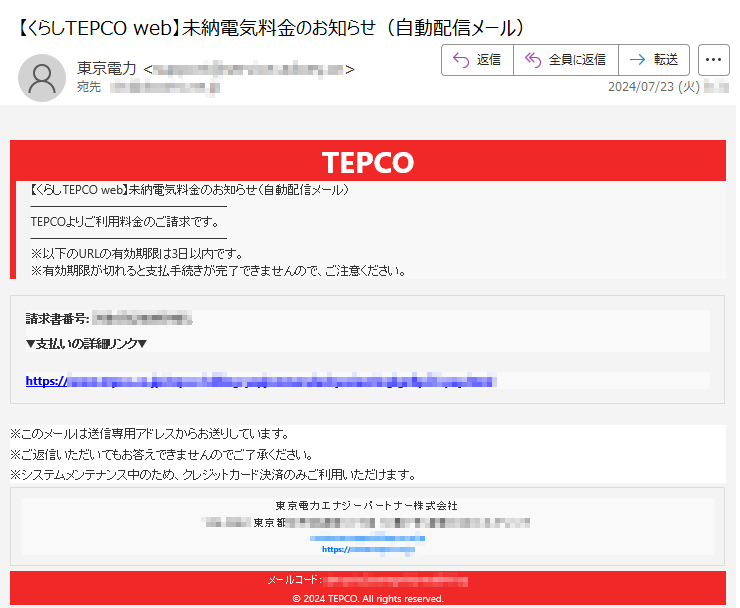Viewport: 740px width, 608px height.
Task: Click the email subject title text
Action: point(269,28)
